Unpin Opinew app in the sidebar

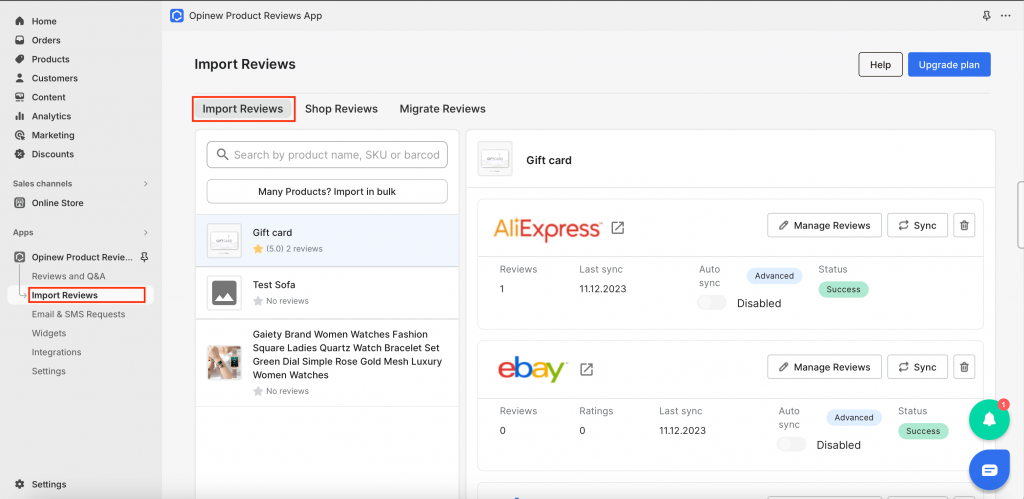click(145, 257)
